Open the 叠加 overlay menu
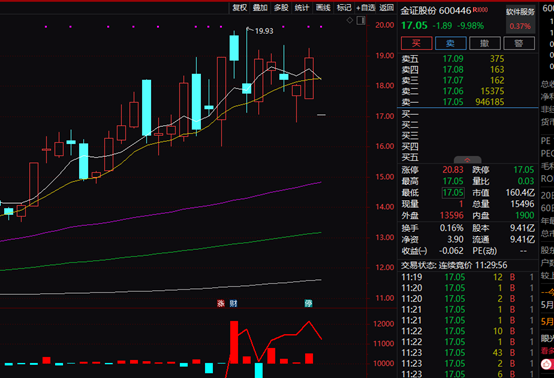 coord(260,7)
